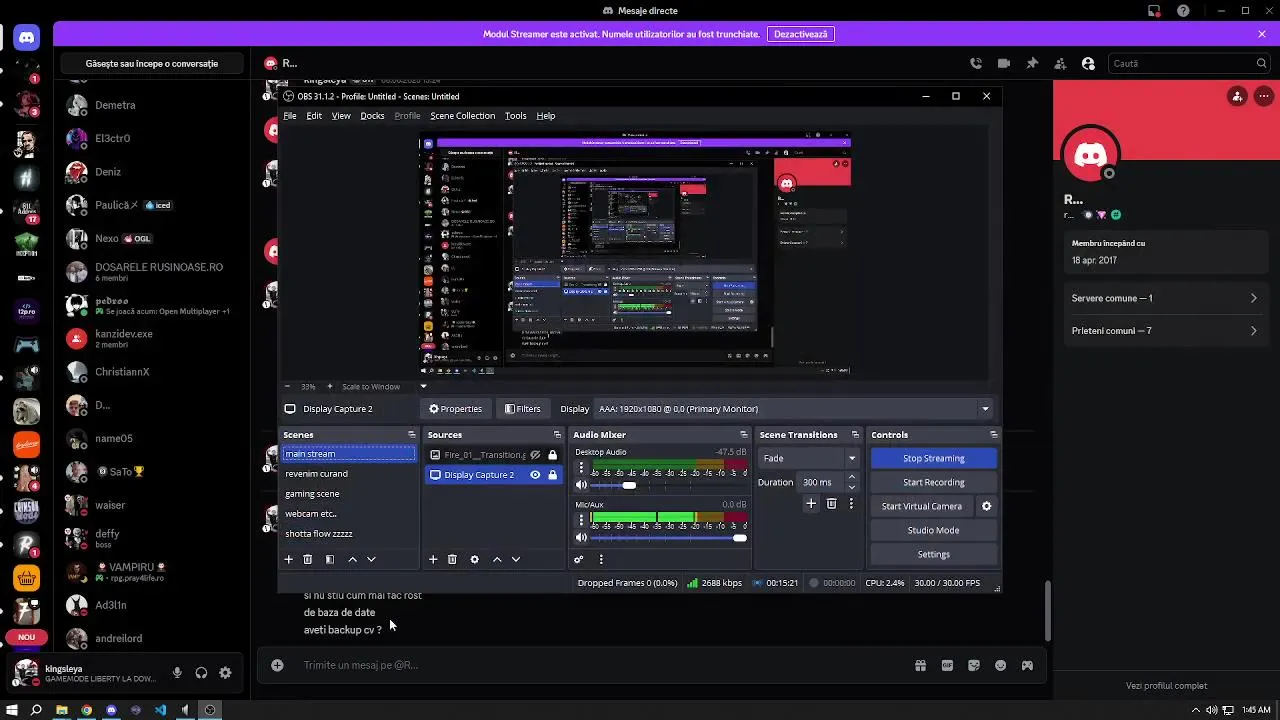The width and height of the screenshot is (1280, 720).
Task: Open Desktop Audio three-dot options
Action: 582,468
